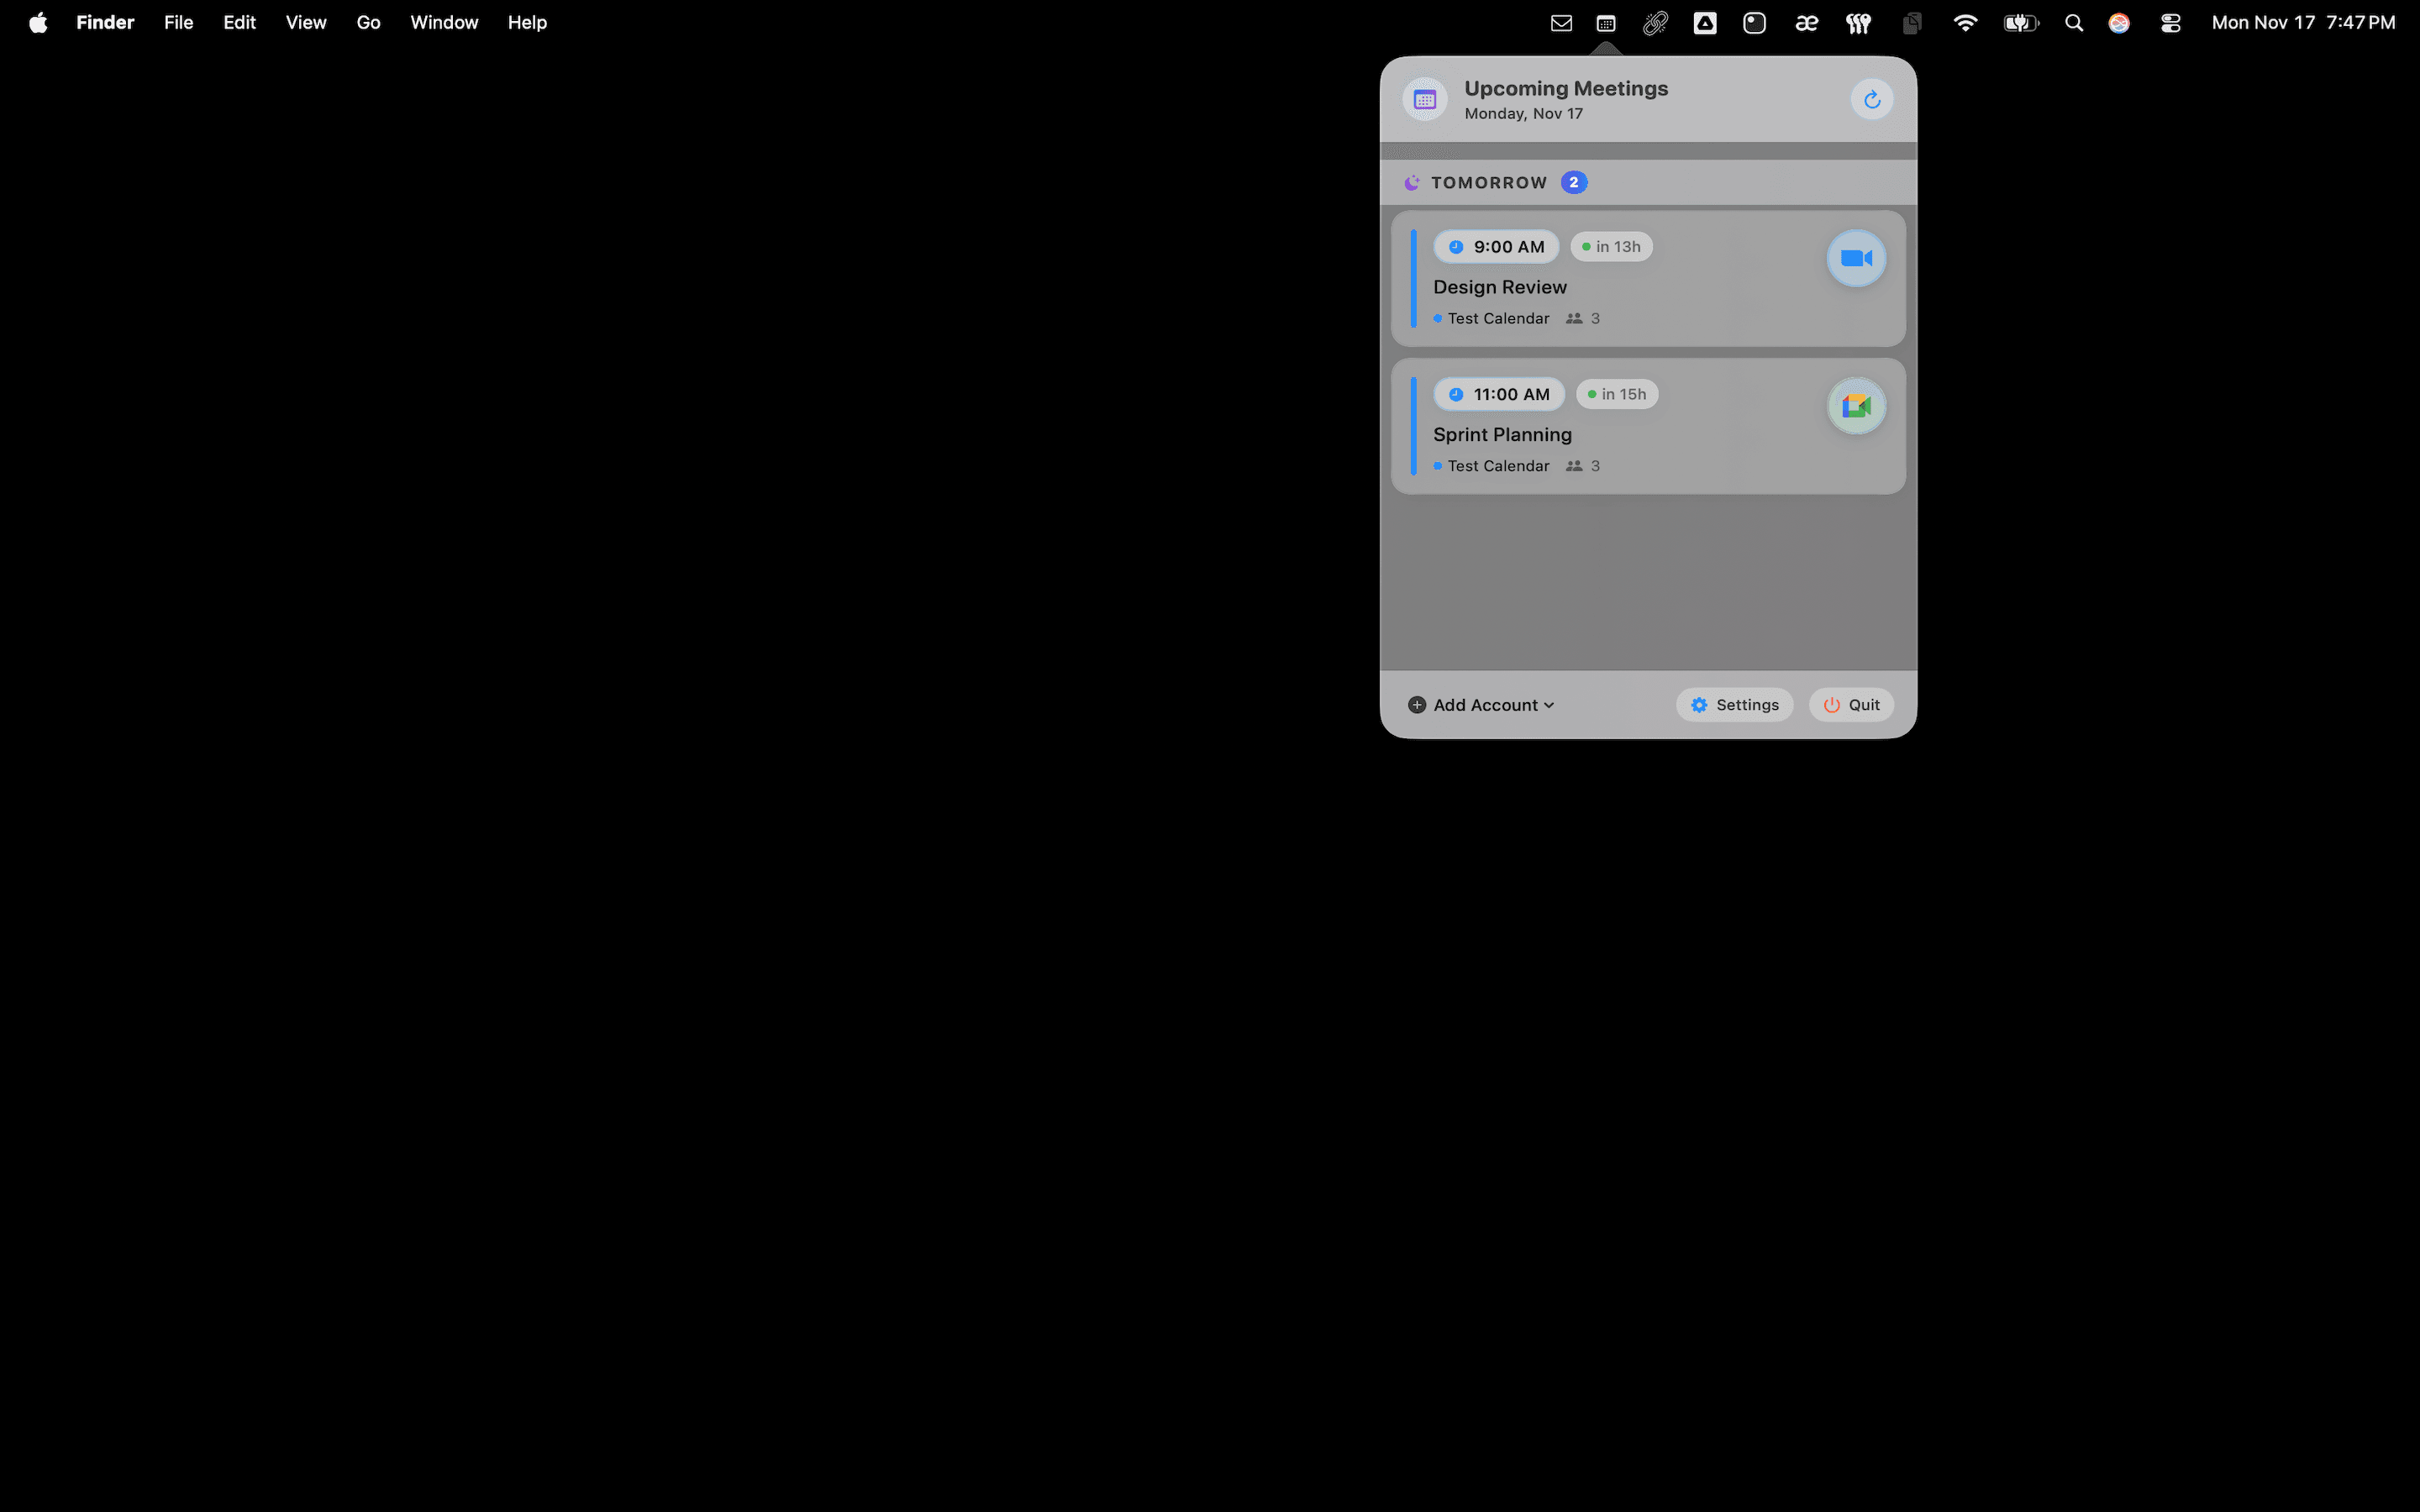The width and height of the screenshot is (2420, 1512).
Task: Open the Go menu
Action: pos(368,22)
